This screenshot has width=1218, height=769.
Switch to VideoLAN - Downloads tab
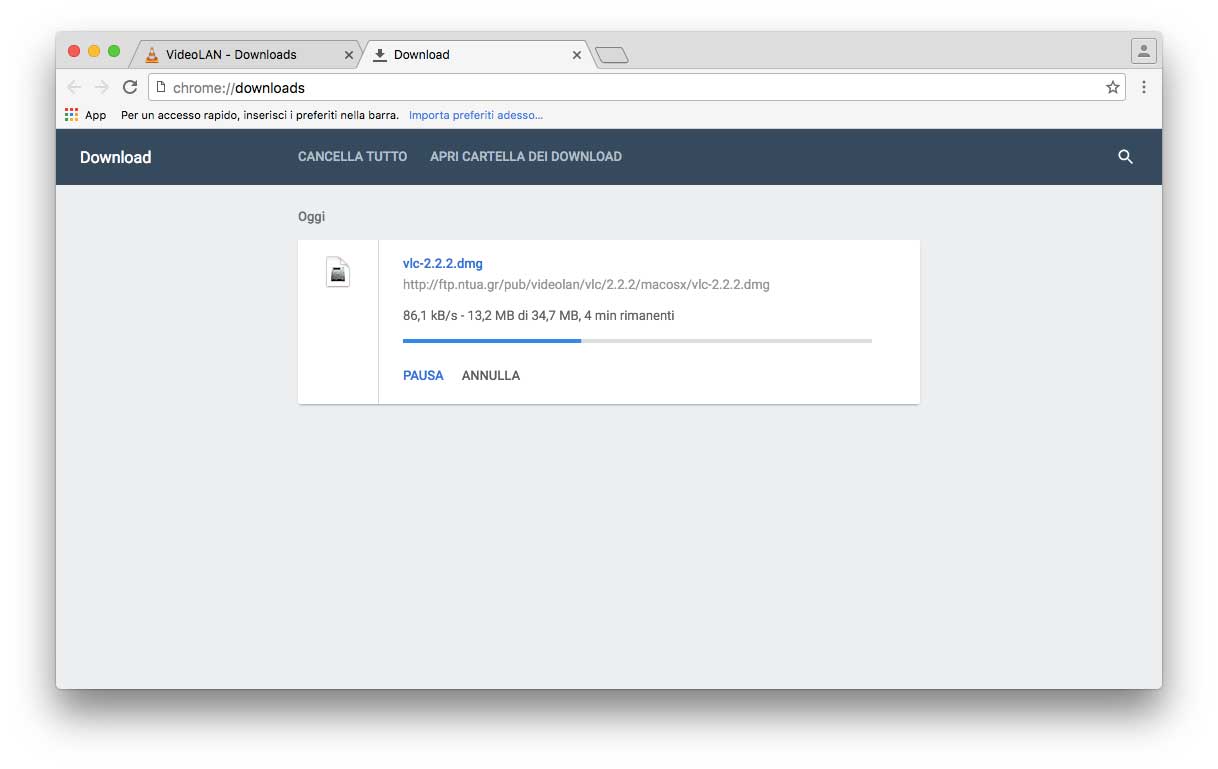(x=246, y=55)
